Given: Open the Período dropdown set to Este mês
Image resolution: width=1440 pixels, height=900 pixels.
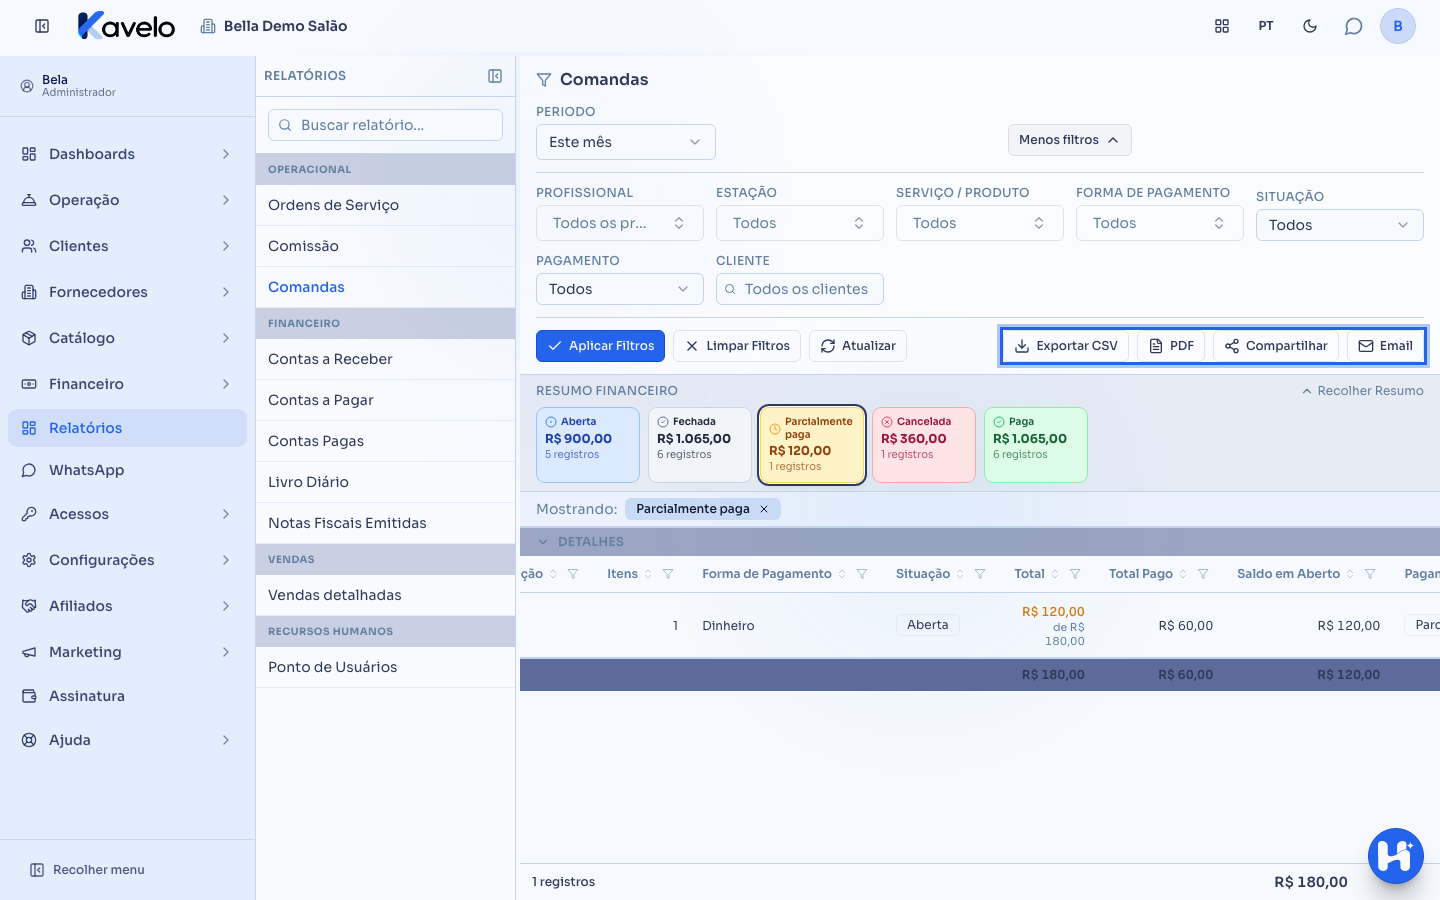Looking at the screenshot, I should pos(626,142).
